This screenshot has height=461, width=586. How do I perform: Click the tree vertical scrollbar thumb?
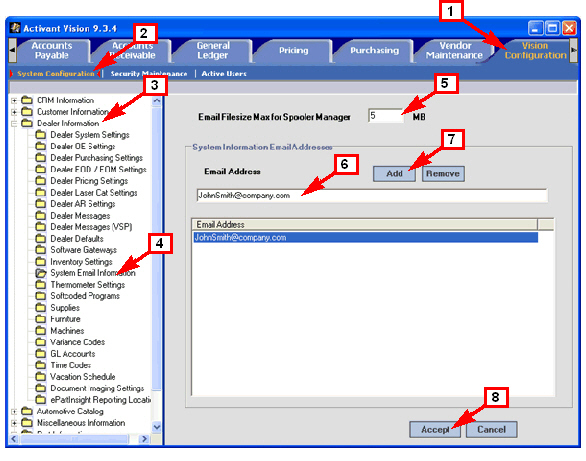(x=157, y=248)
